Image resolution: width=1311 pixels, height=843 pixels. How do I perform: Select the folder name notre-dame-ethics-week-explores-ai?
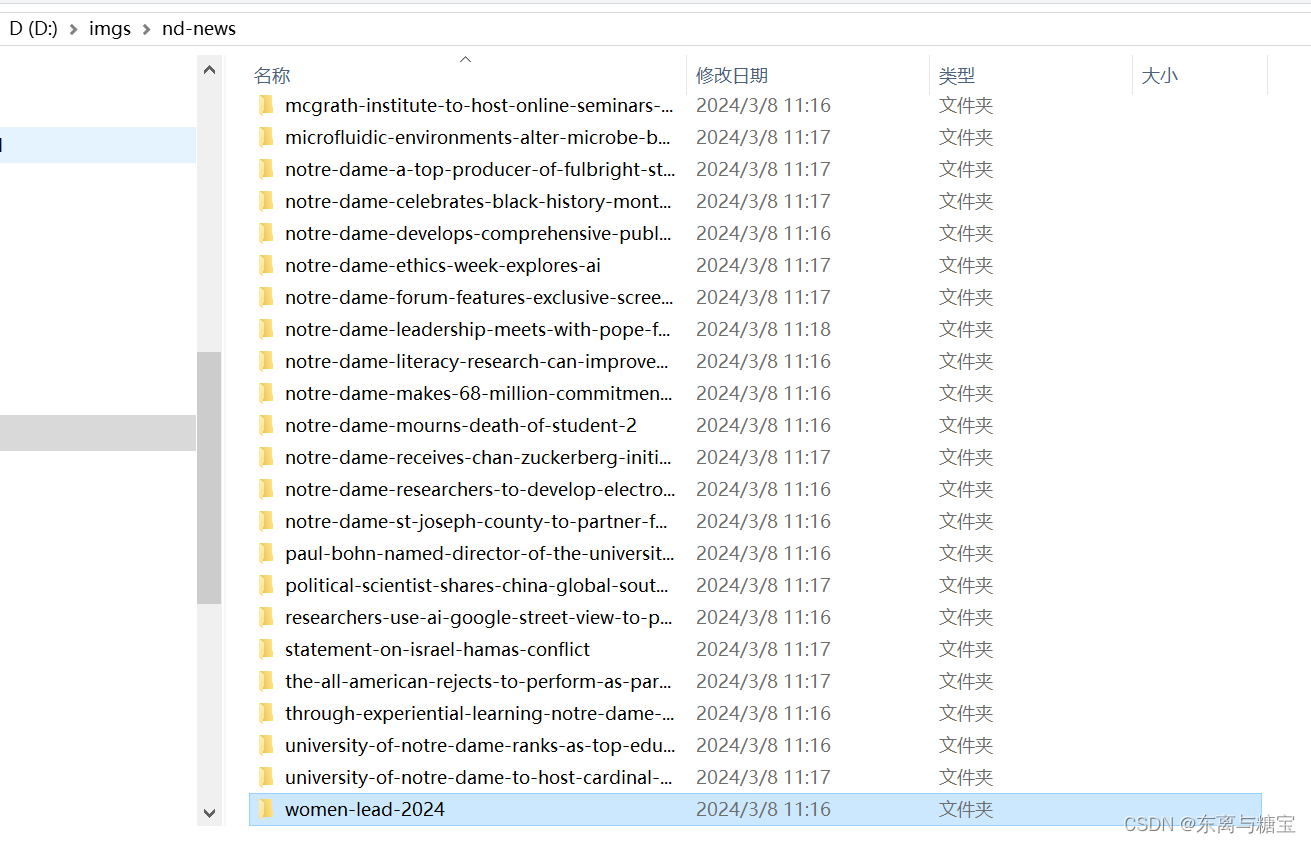click(x=443, y=265)
